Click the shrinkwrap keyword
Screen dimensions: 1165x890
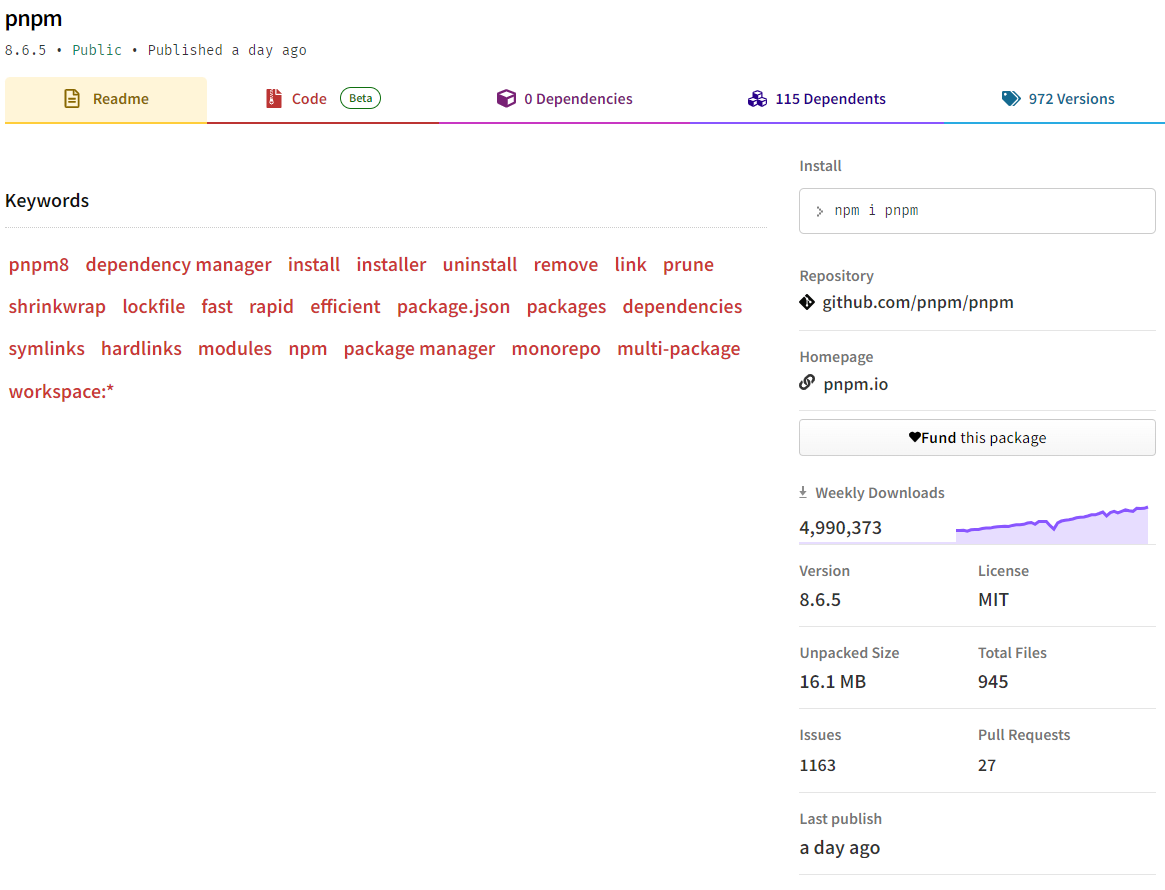(x=57, y=307)
